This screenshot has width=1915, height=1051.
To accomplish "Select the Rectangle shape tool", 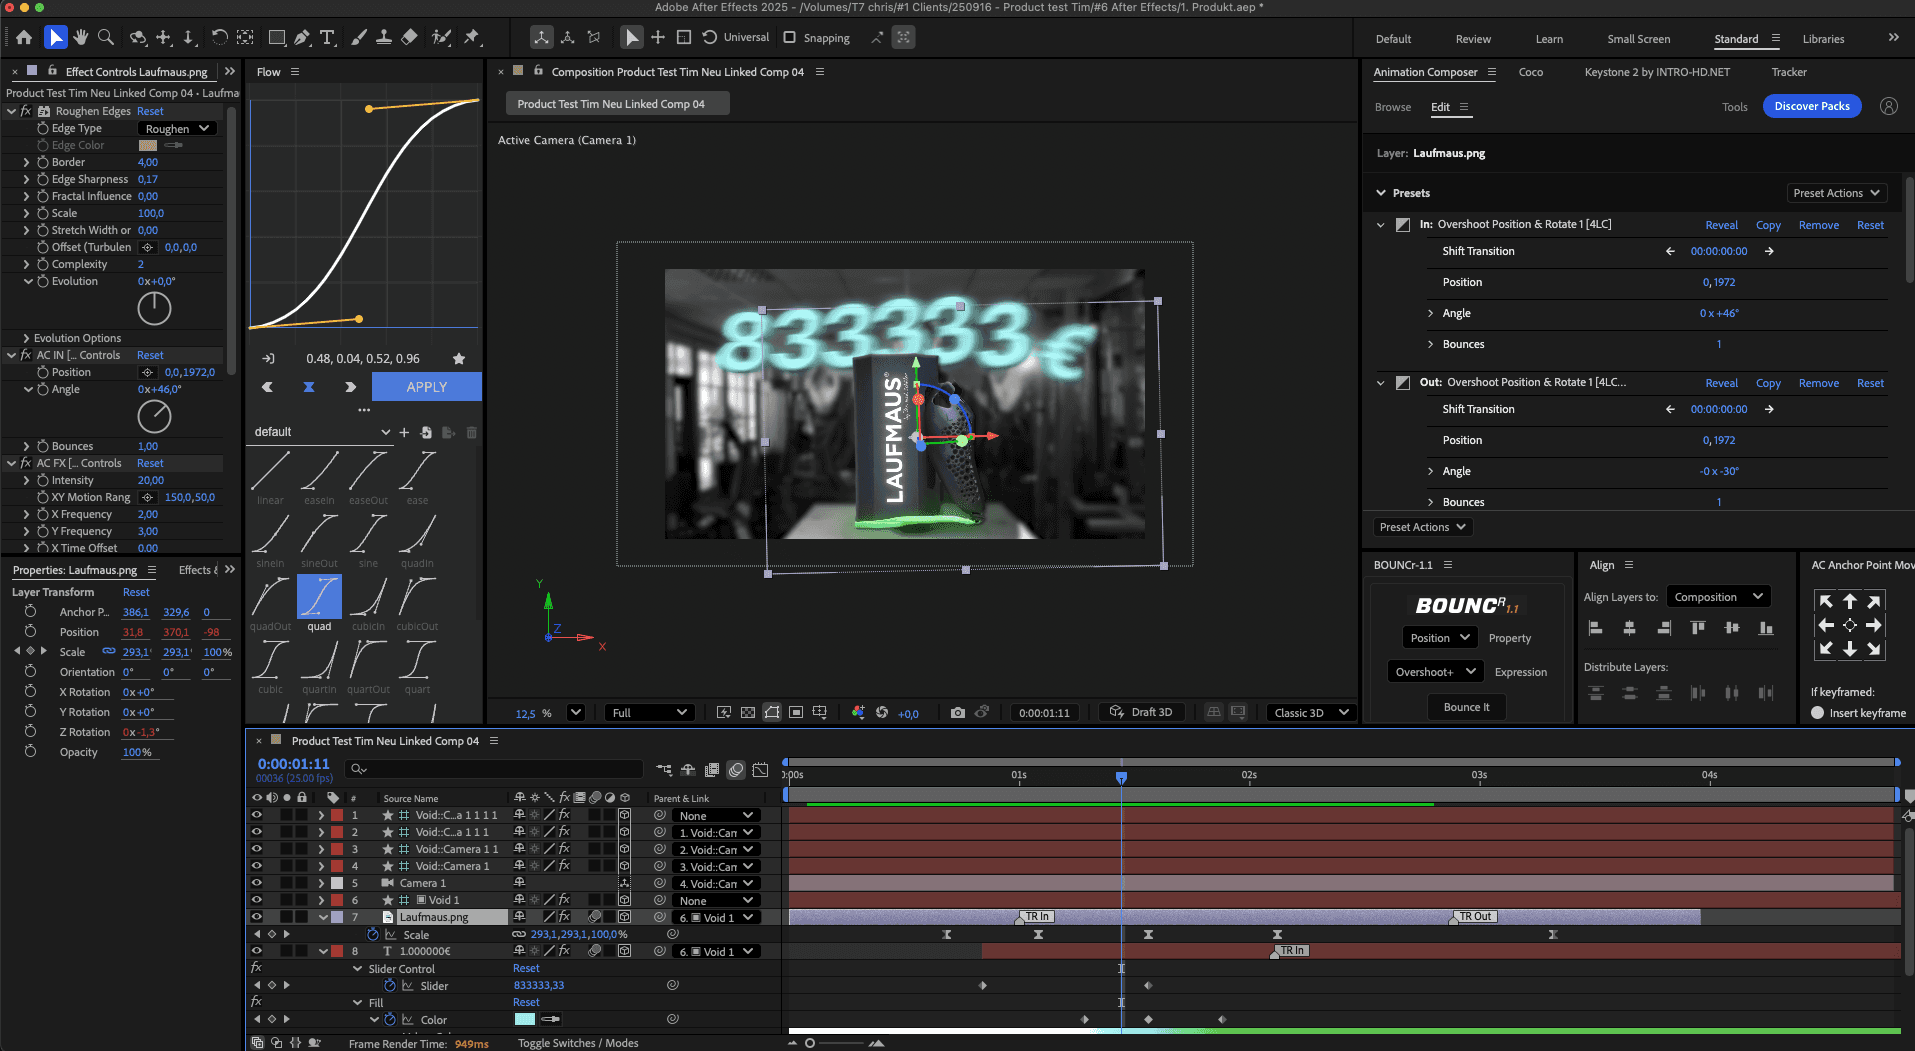I will (x=277, y=38).
